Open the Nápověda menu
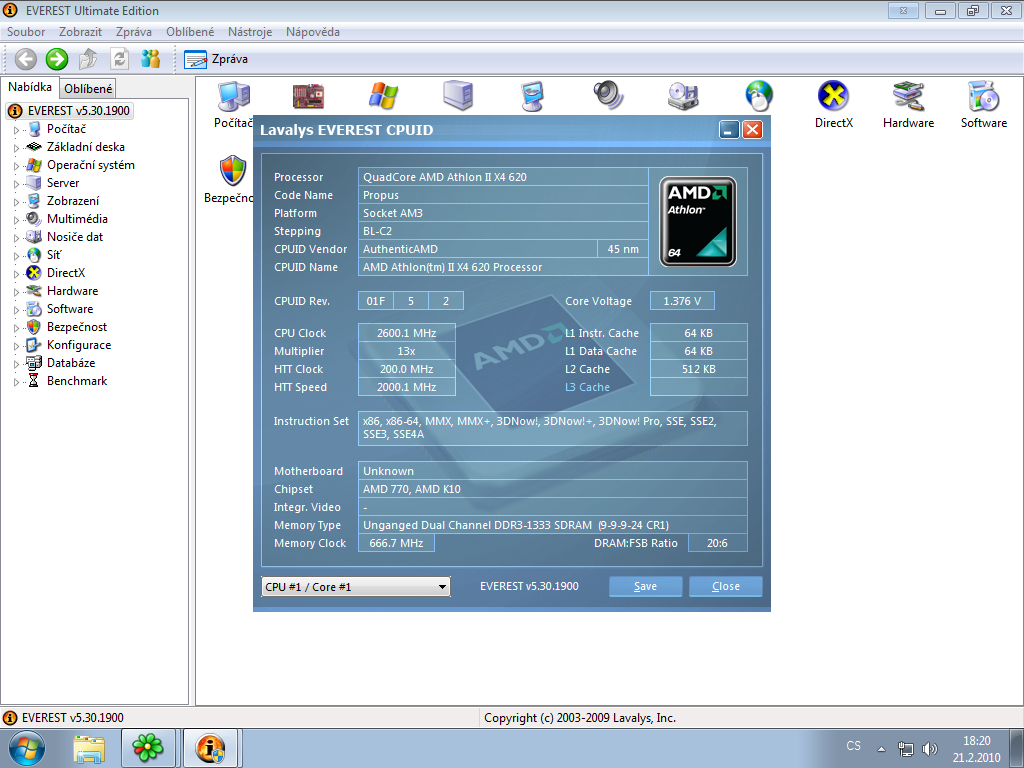The width and height of the screenshot is (1024, 768). click(313, 32)
